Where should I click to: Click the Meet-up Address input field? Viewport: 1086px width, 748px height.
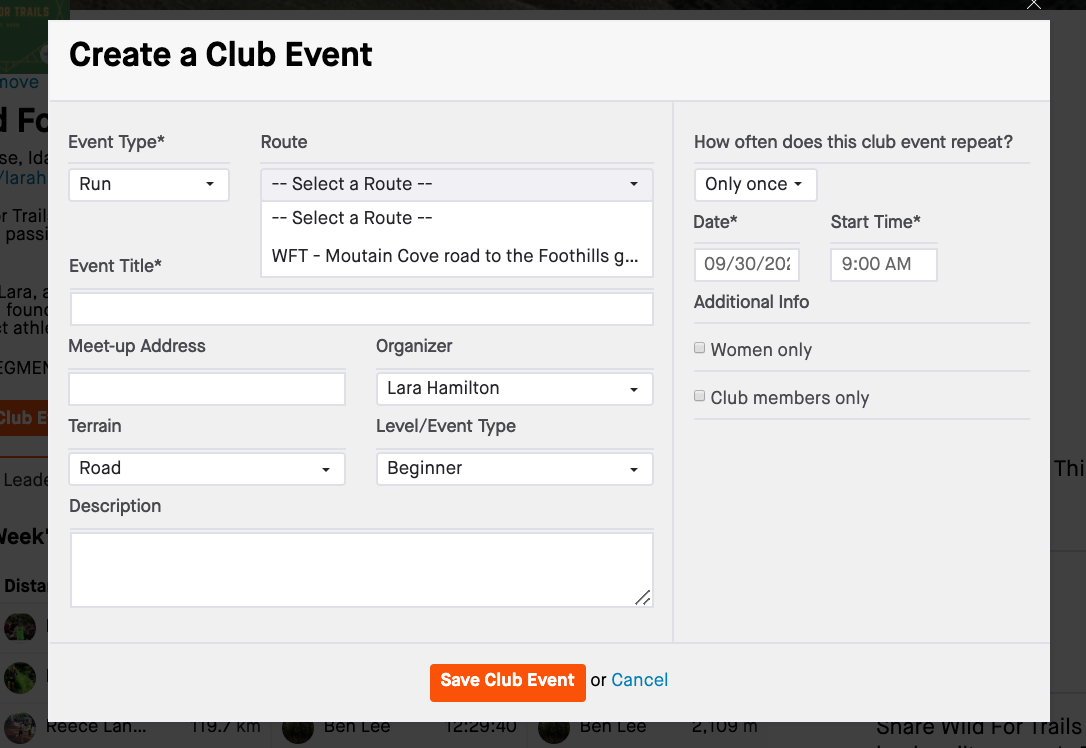pos(206,387)
